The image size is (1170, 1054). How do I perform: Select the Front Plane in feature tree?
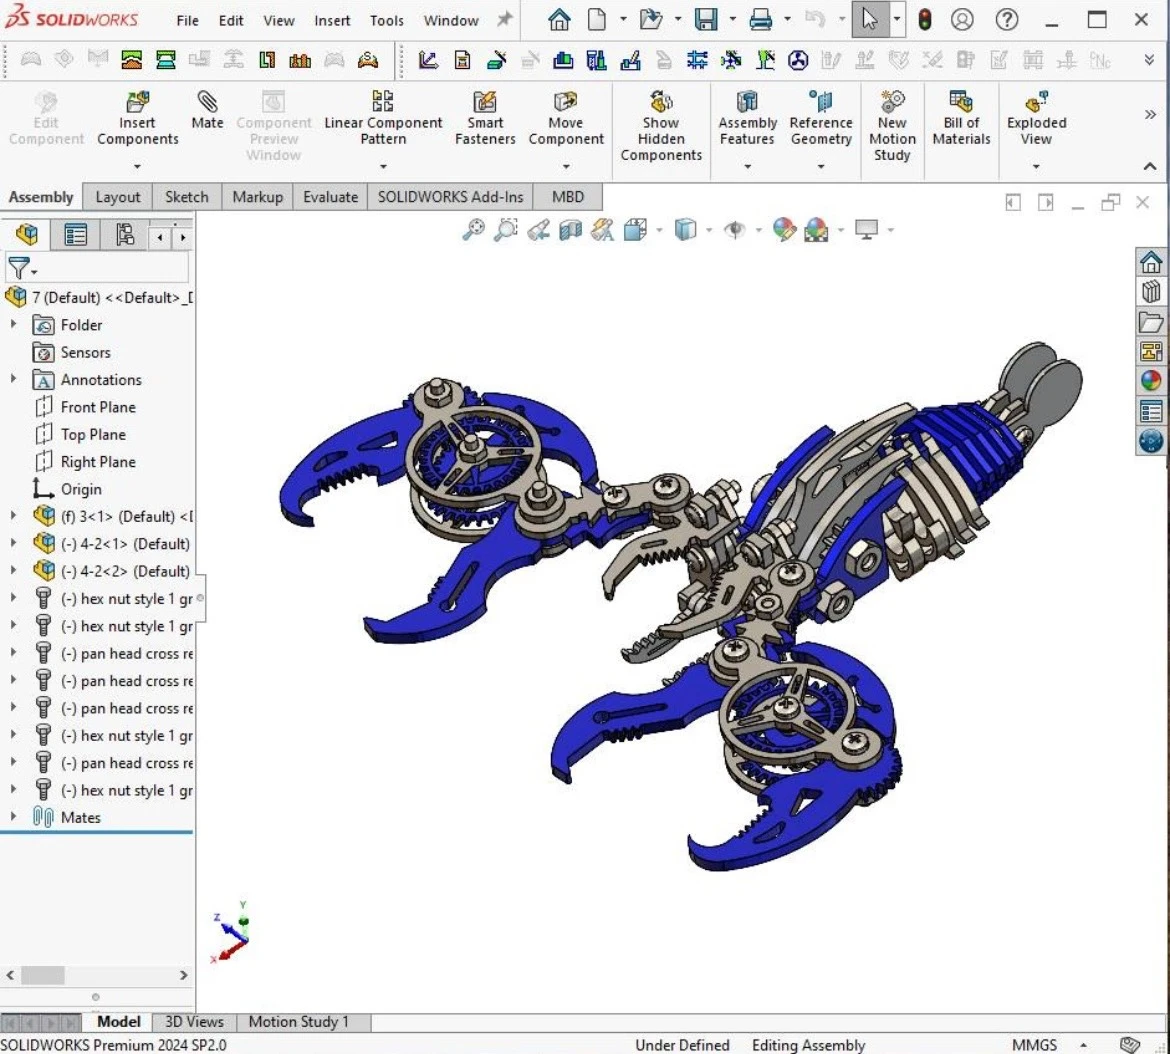[x=97, y=407]
